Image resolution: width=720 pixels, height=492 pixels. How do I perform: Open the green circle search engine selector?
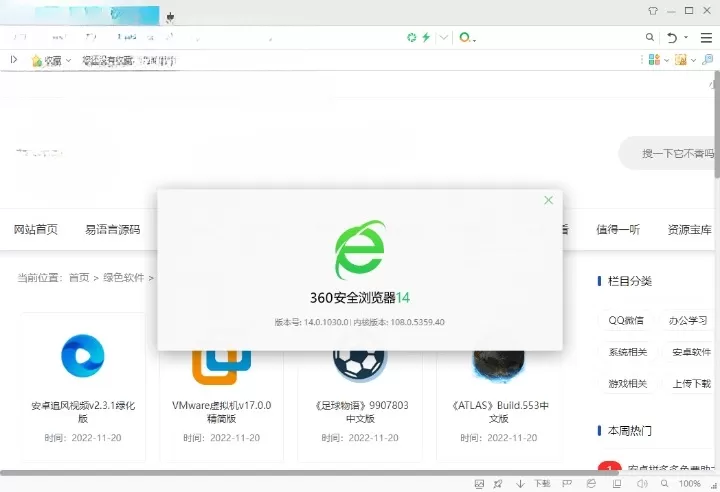point(465,37)
